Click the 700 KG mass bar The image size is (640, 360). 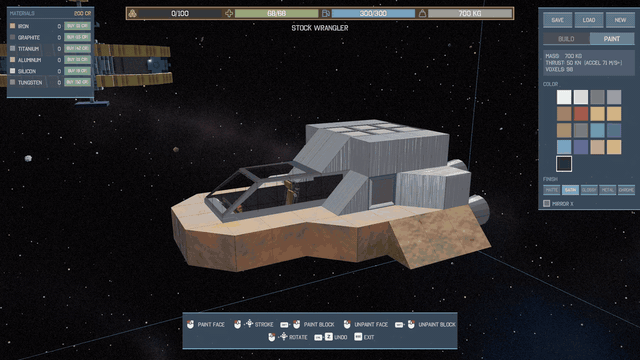point(470,13)
